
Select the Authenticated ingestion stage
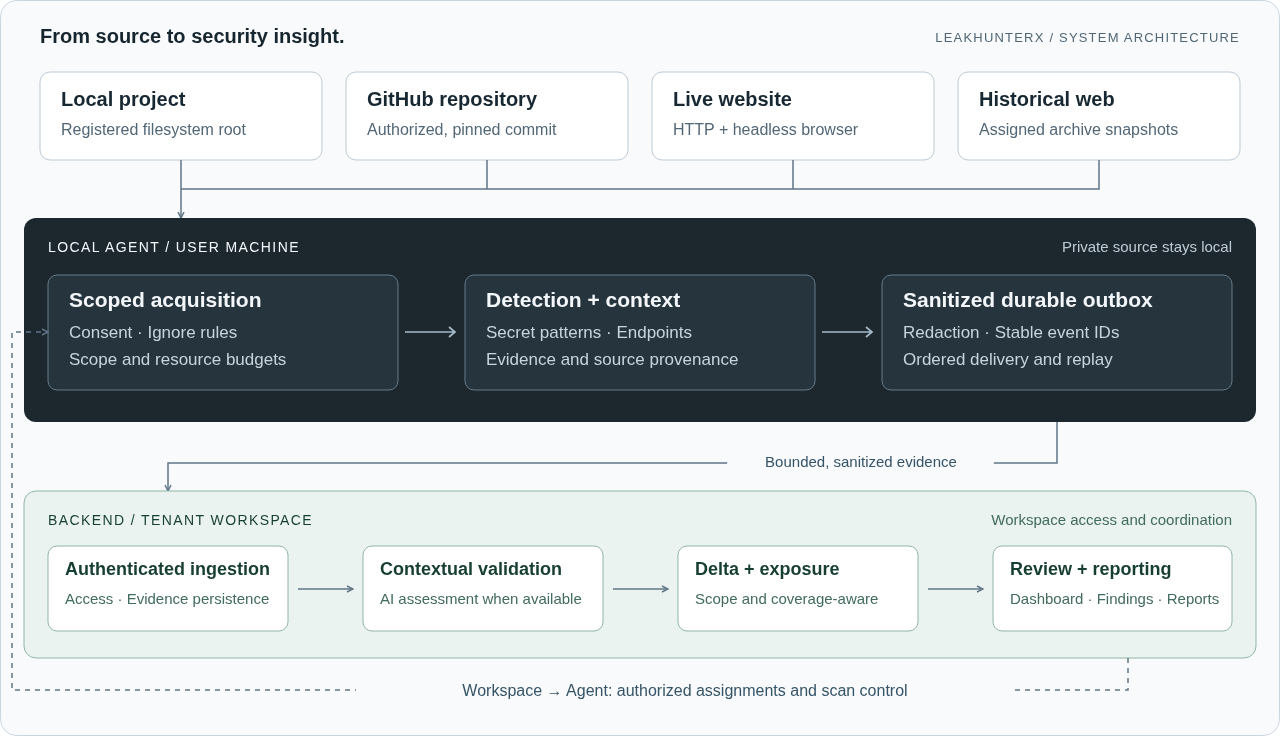click(168, 588)
